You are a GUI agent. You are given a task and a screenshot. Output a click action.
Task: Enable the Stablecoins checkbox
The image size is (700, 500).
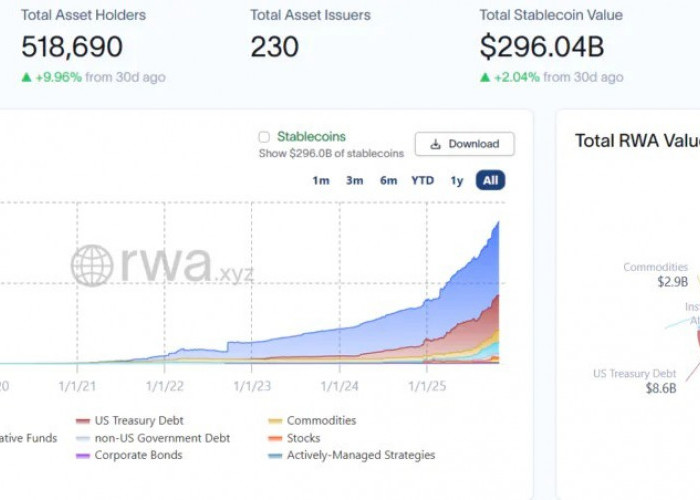tap(264, 137)
